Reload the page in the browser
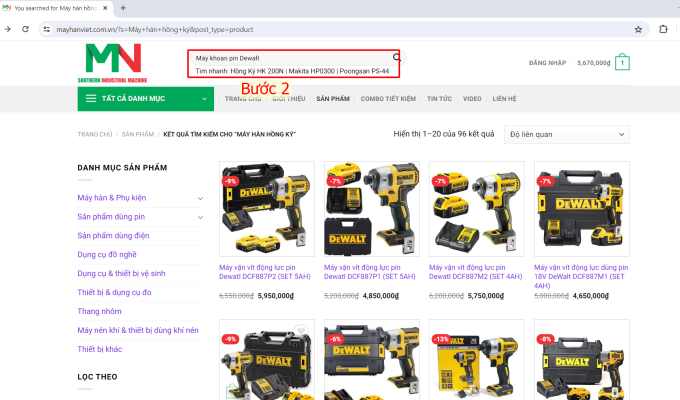Image resolution: width=680 pixels, height=400 pixels. [24, 29]
